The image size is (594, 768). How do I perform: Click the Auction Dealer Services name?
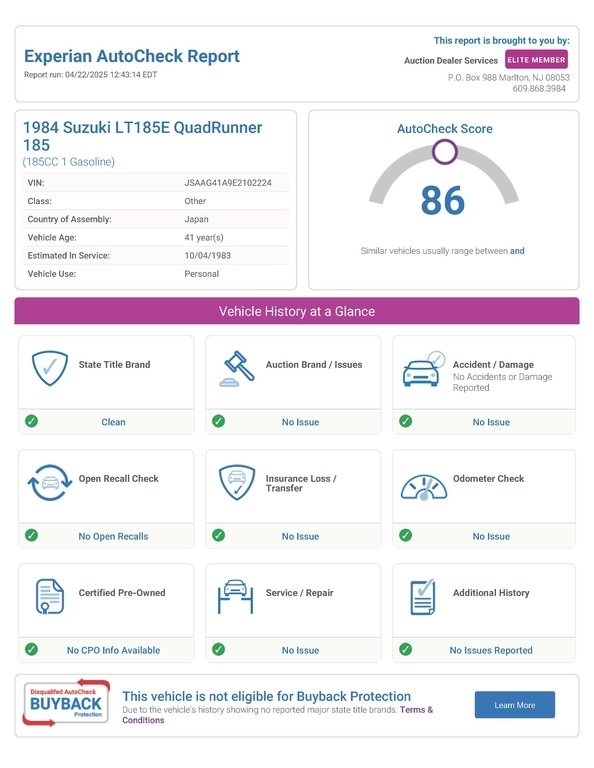tap(451, 61)
